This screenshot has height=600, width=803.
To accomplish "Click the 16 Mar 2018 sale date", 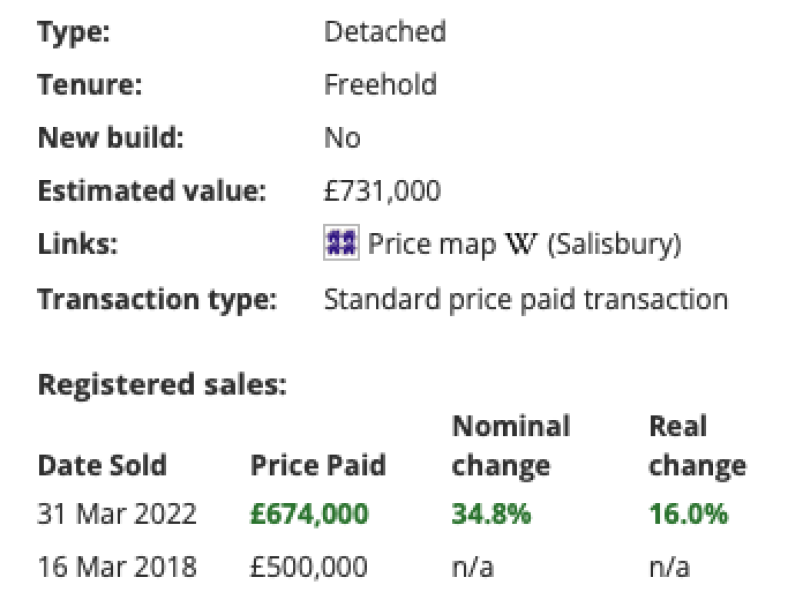I will 117,568.
